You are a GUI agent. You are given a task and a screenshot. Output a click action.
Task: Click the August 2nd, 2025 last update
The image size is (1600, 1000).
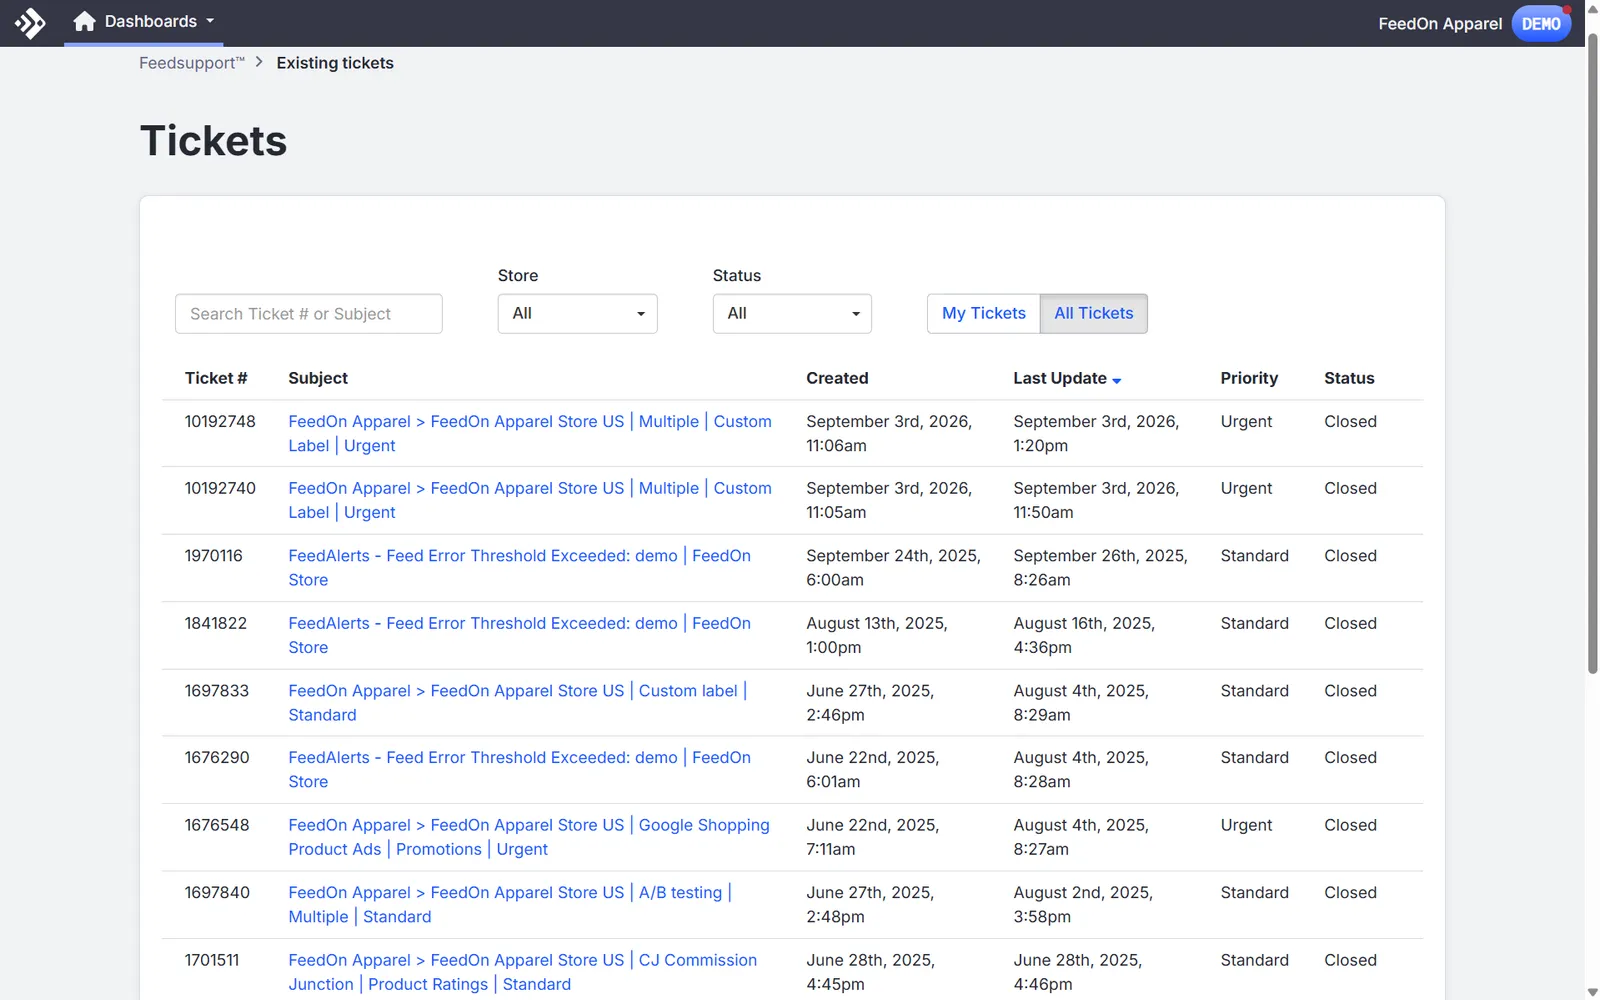click(x=1083, y=905)
